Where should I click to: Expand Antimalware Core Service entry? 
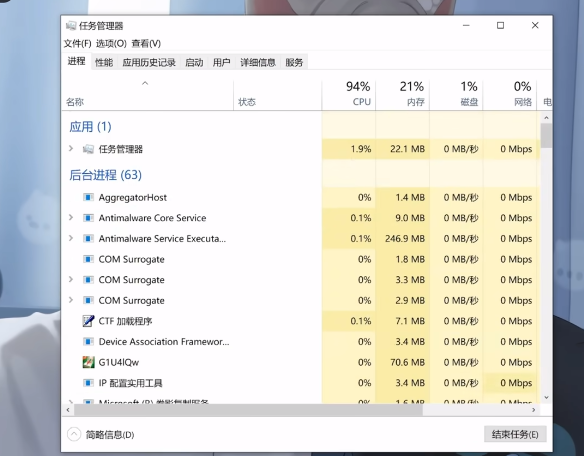71,217
